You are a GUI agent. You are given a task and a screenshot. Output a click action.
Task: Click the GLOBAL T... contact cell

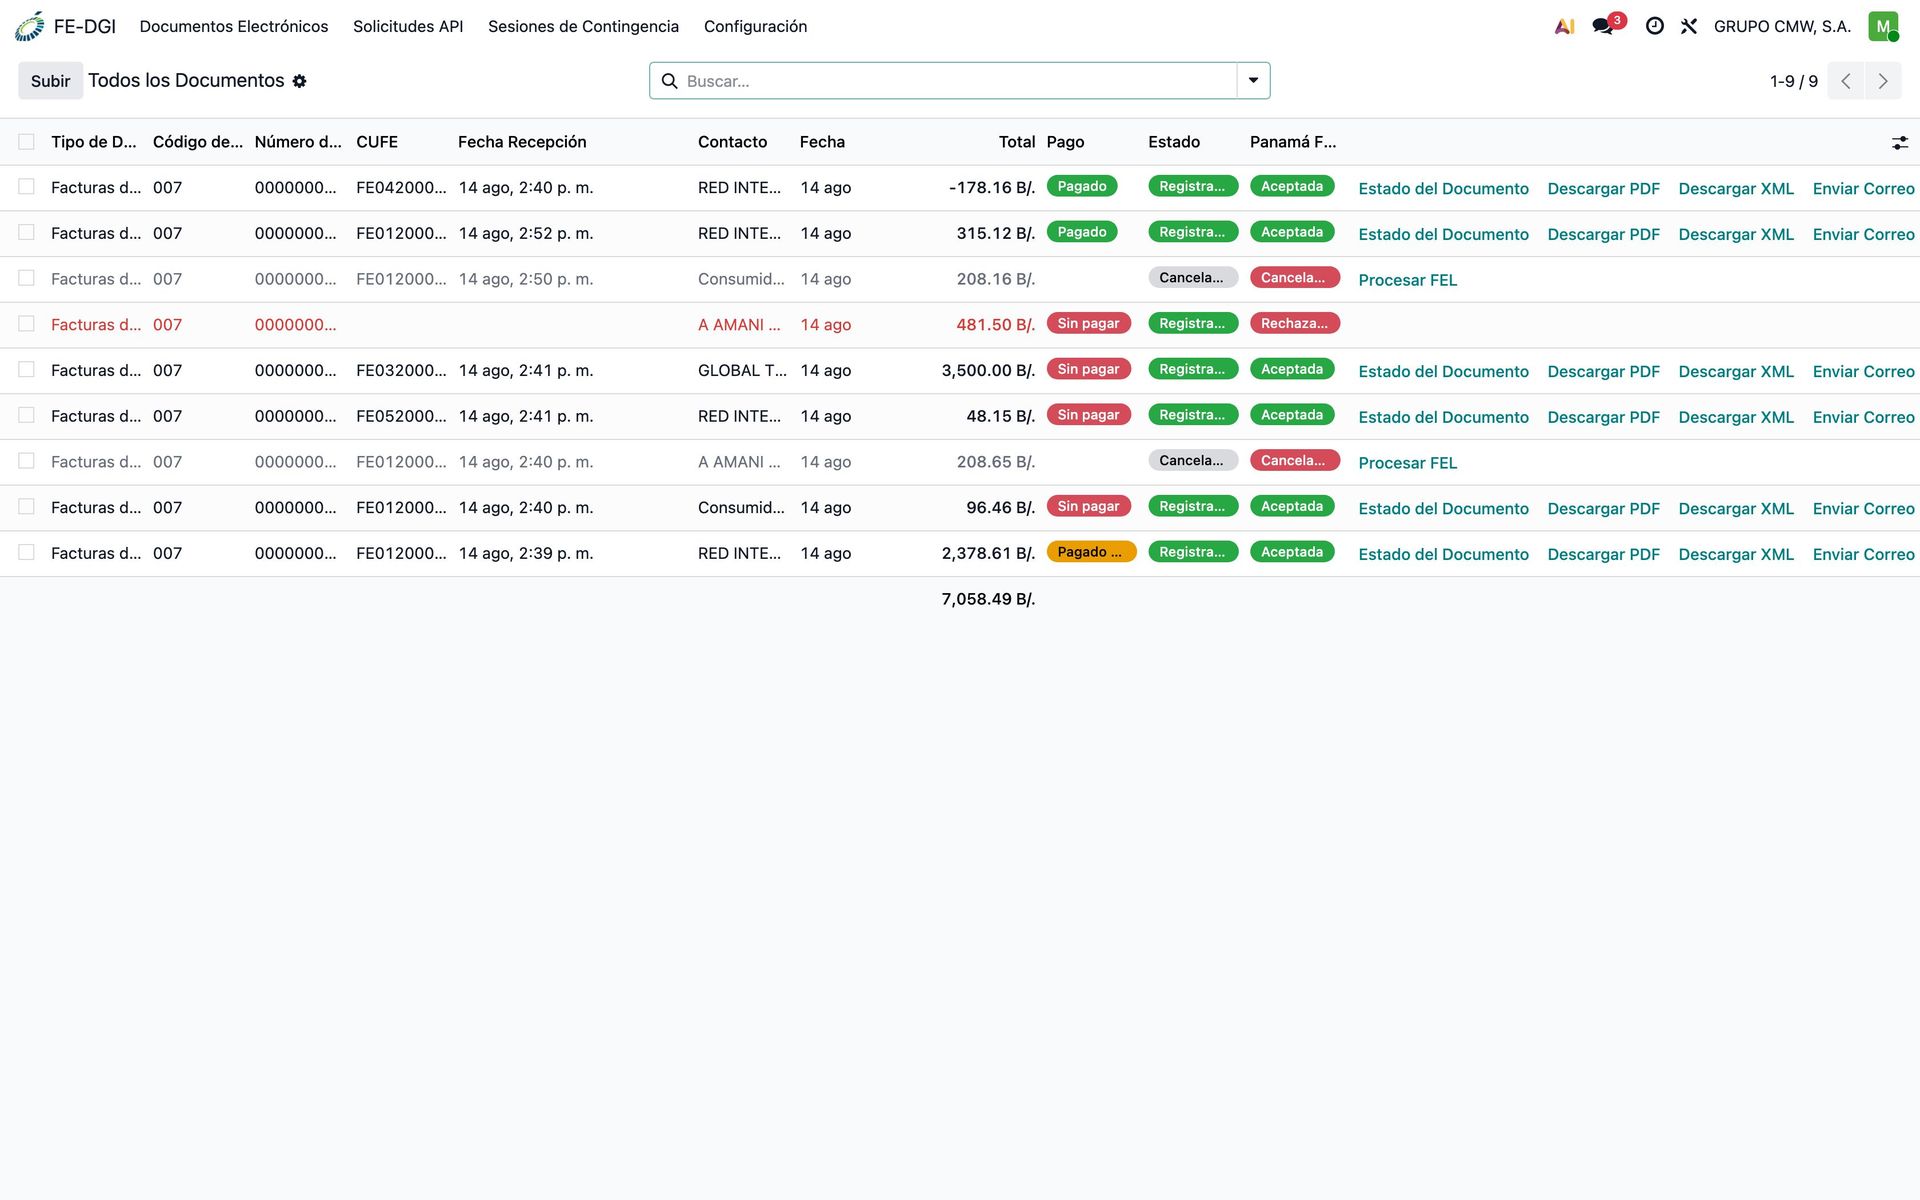pyautogui.click(x=742, y=371)
